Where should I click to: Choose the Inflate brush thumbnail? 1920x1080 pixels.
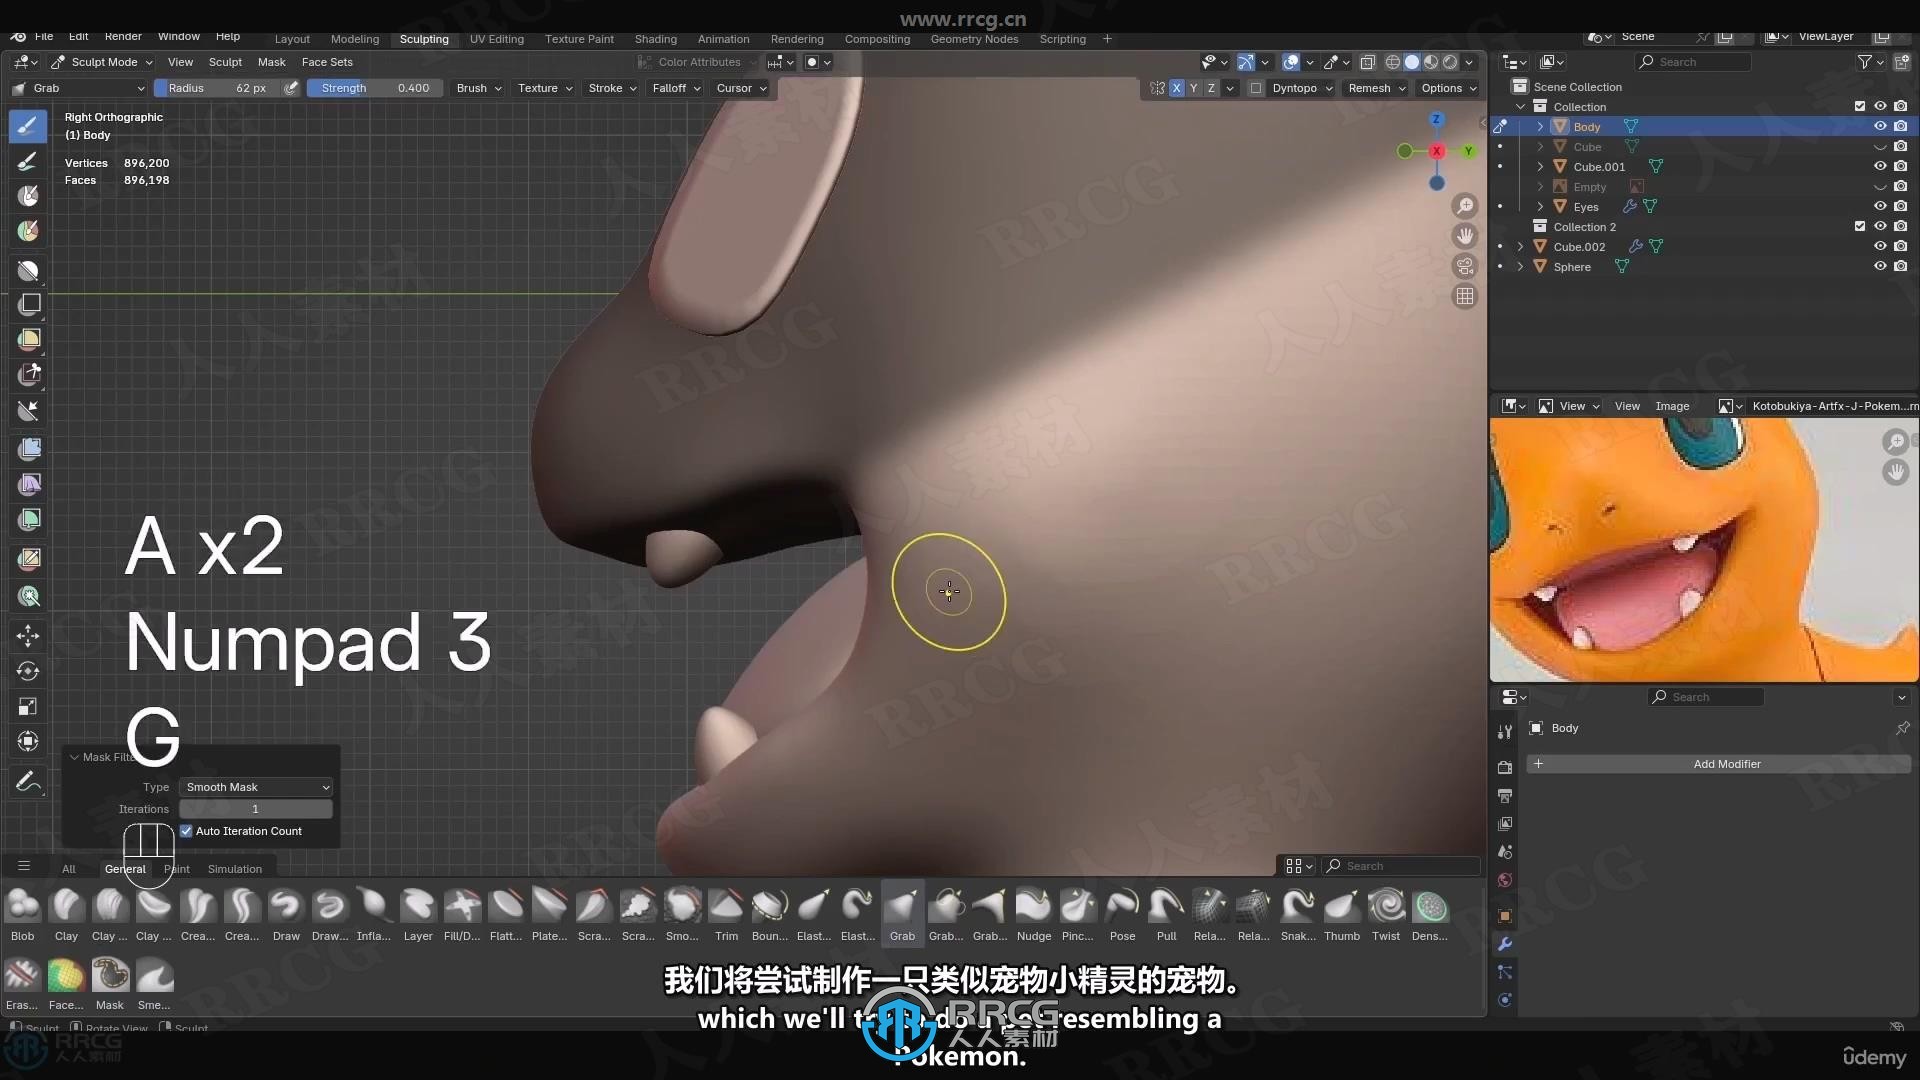tap(373, 915)
